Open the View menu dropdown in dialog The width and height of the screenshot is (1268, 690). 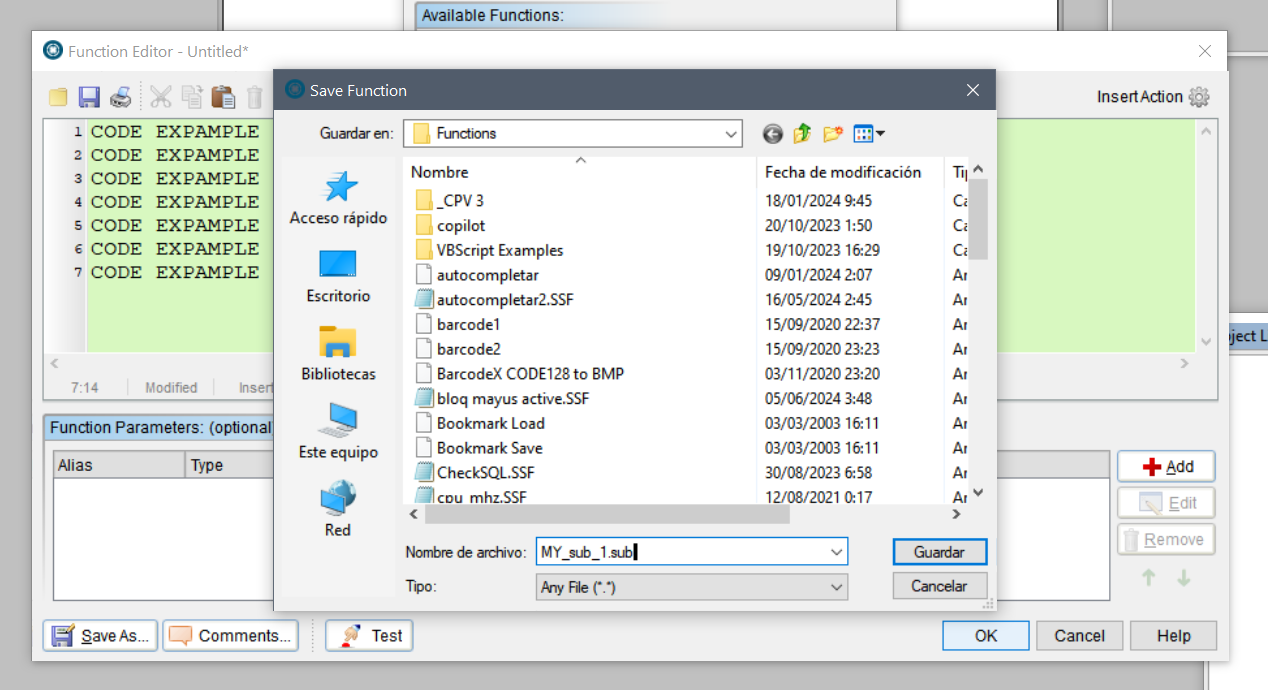[869, 133]
